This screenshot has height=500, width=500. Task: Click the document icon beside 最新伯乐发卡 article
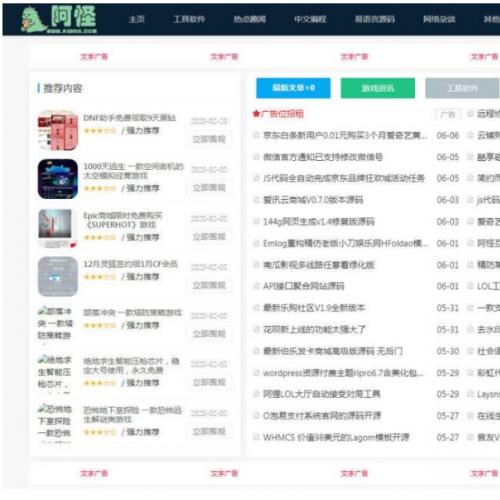coord(256,351)
